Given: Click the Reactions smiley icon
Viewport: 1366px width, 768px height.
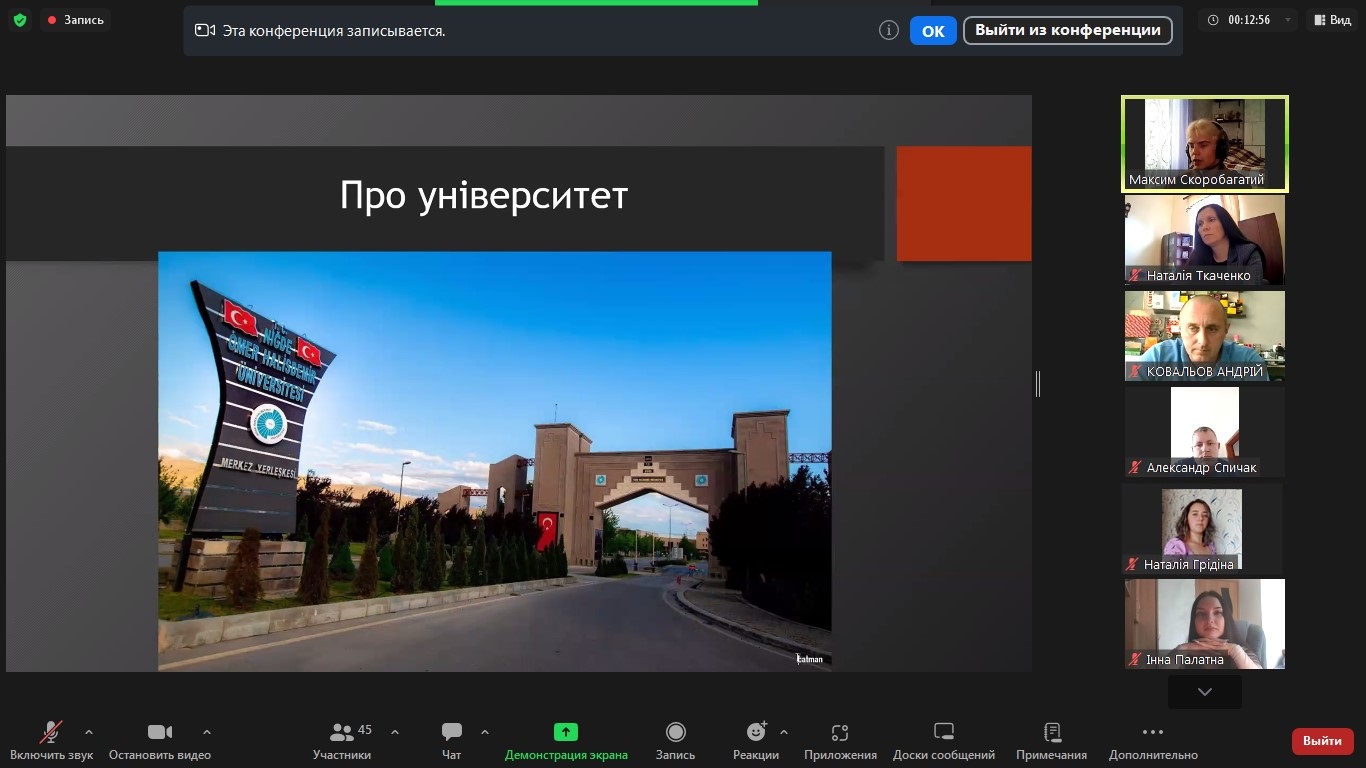Looking at the screenshot, I should [x=756, y=733].
